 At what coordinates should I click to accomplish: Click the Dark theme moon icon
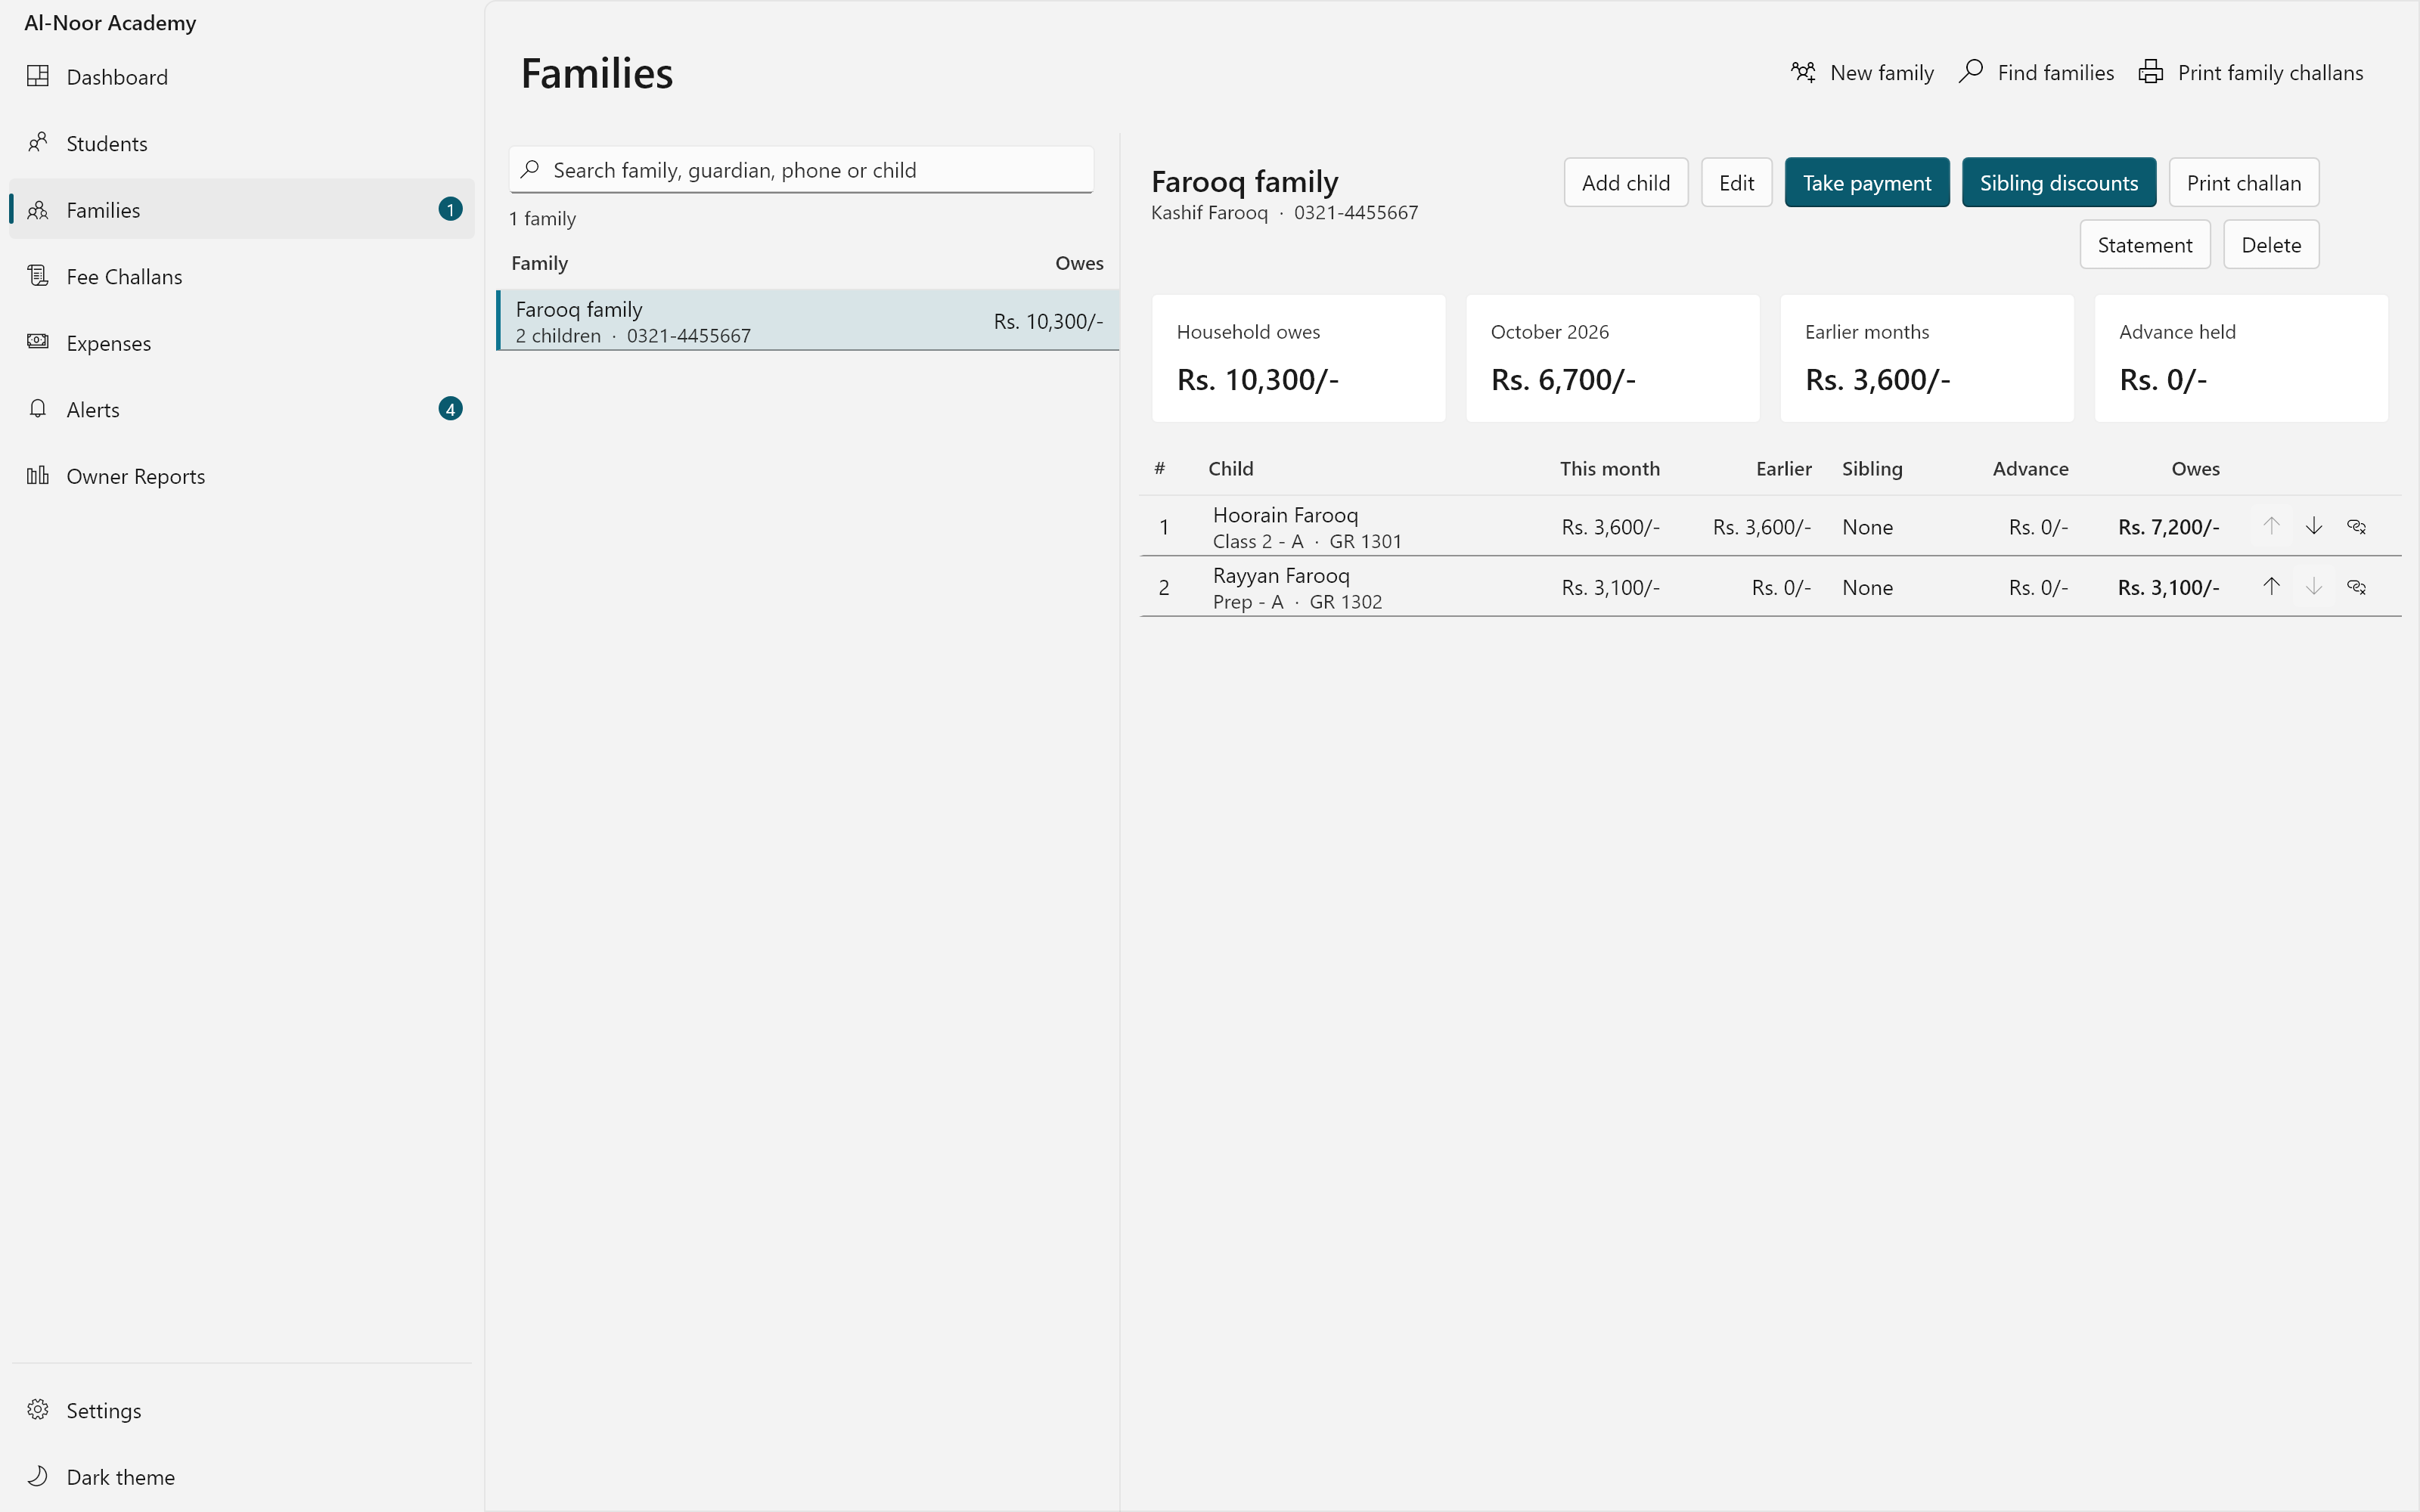(x=38, y=1476)
